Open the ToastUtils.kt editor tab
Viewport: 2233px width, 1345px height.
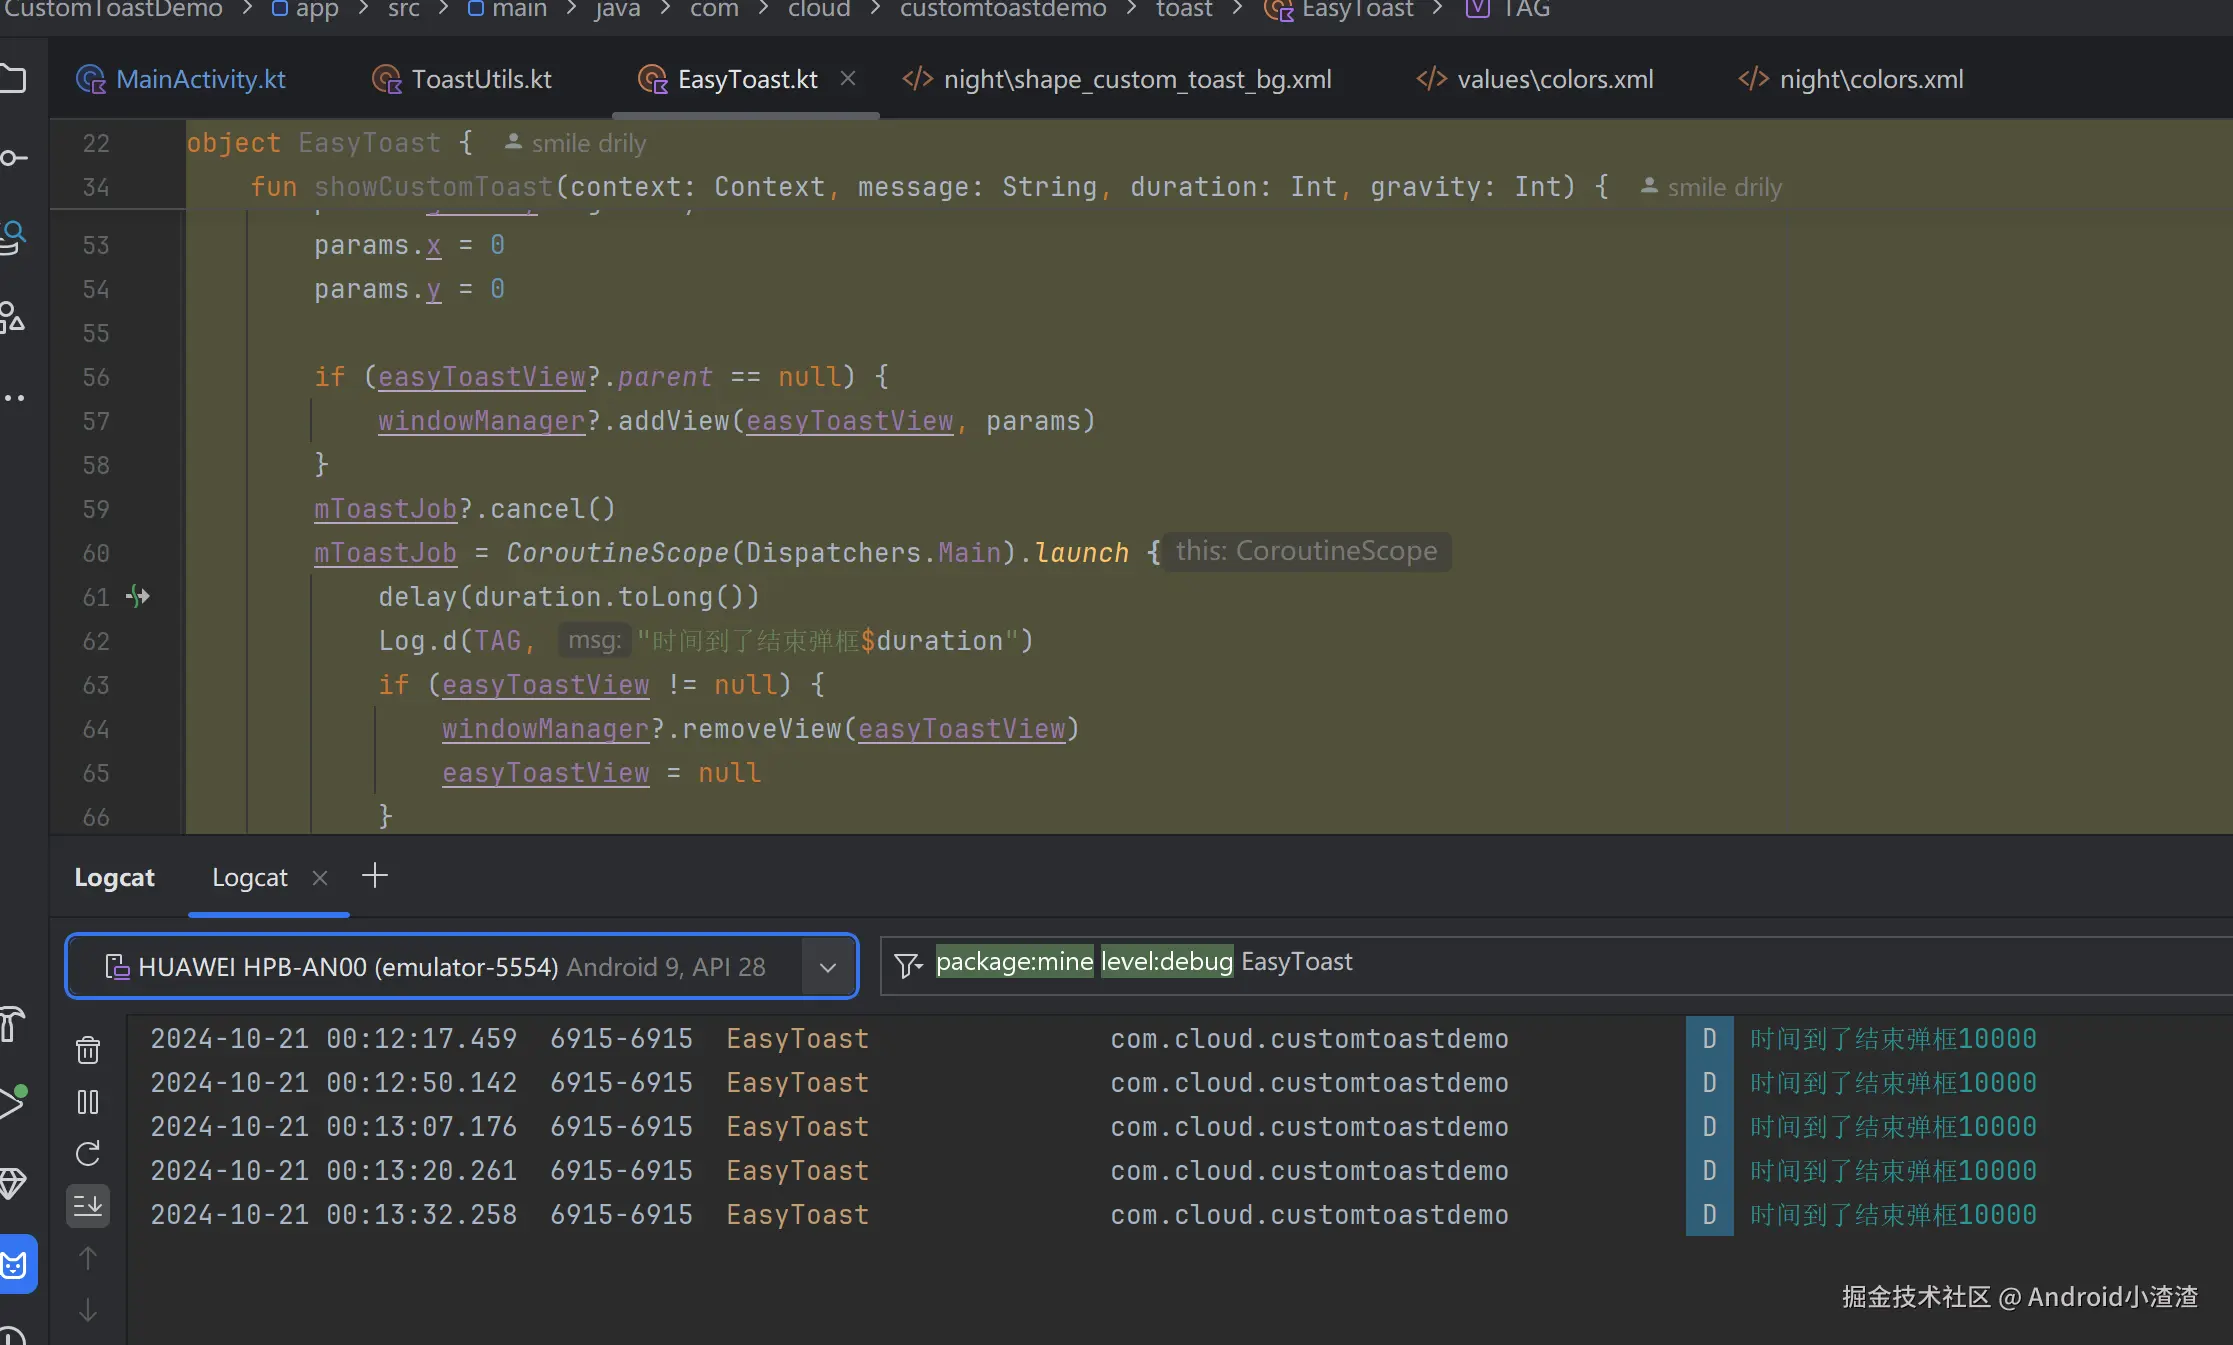click(x=481, y=79)
